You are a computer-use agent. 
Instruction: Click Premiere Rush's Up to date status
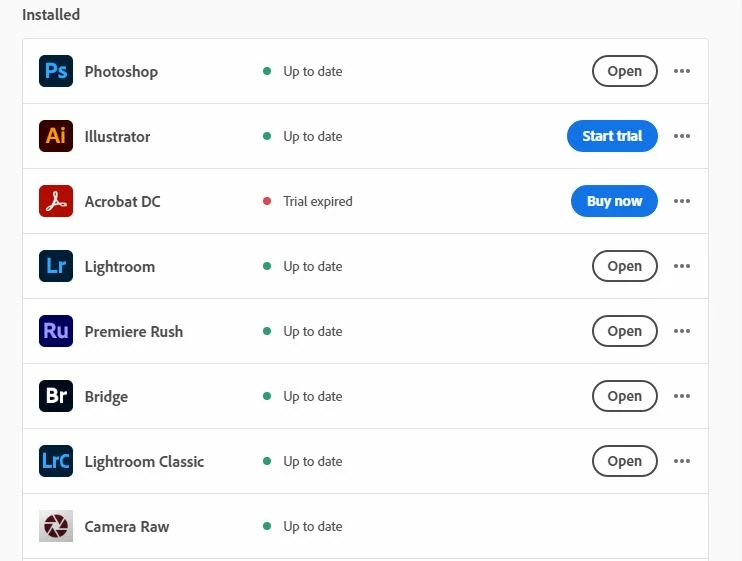(x=313, y=332)
